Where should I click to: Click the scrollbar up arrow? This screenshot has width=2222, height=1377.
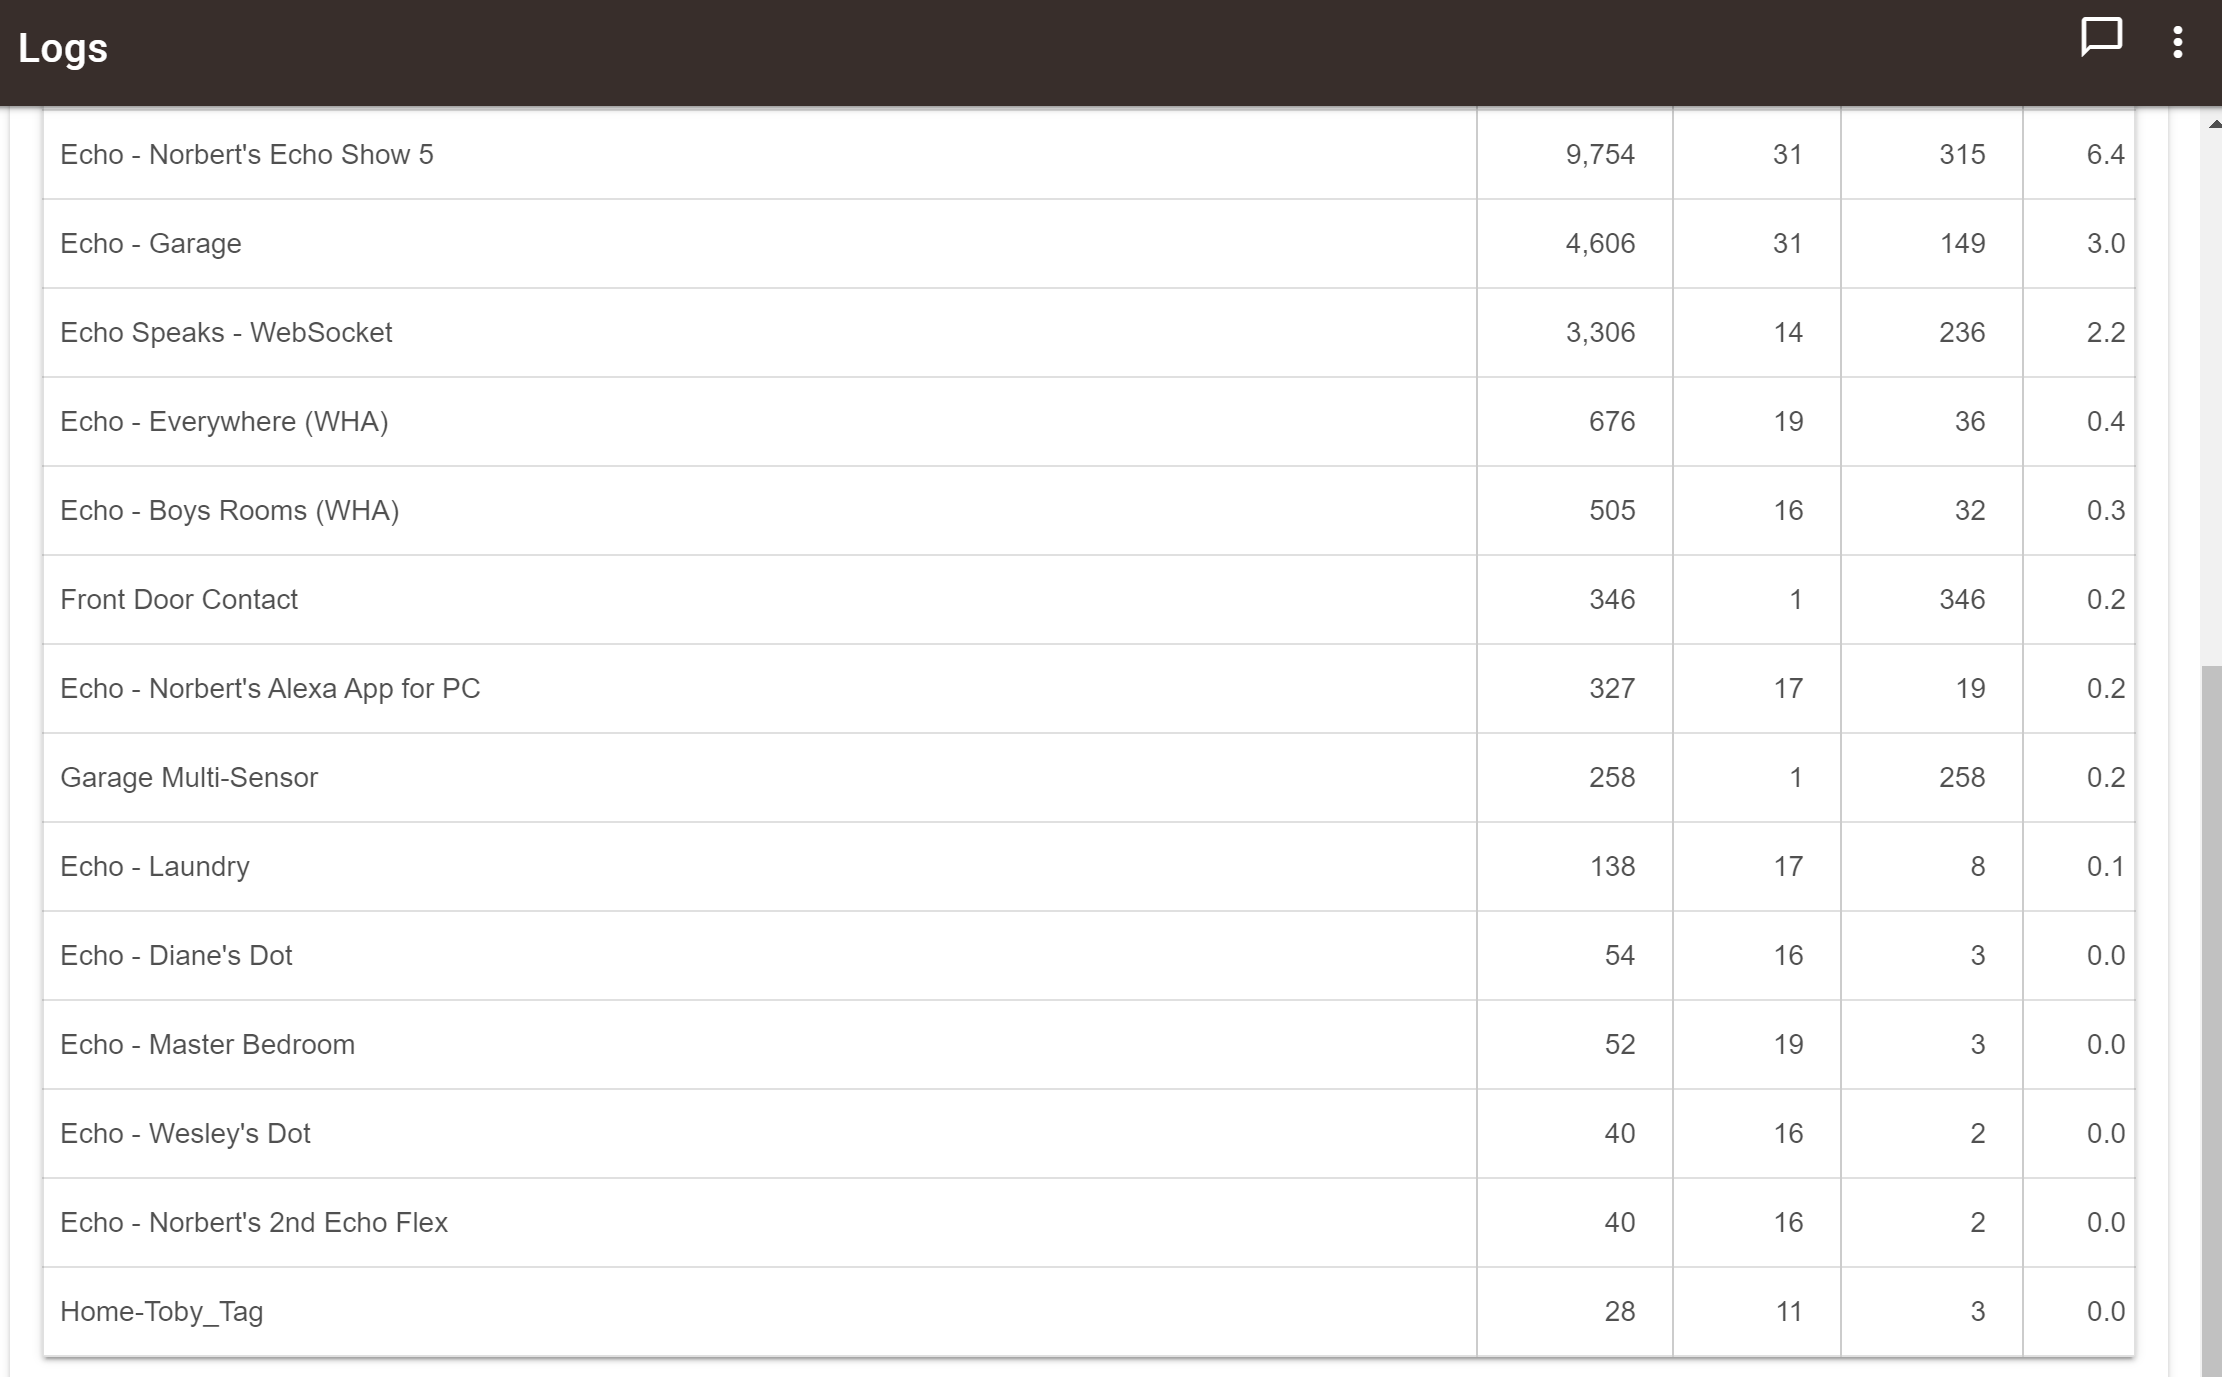coord(2213,124)
